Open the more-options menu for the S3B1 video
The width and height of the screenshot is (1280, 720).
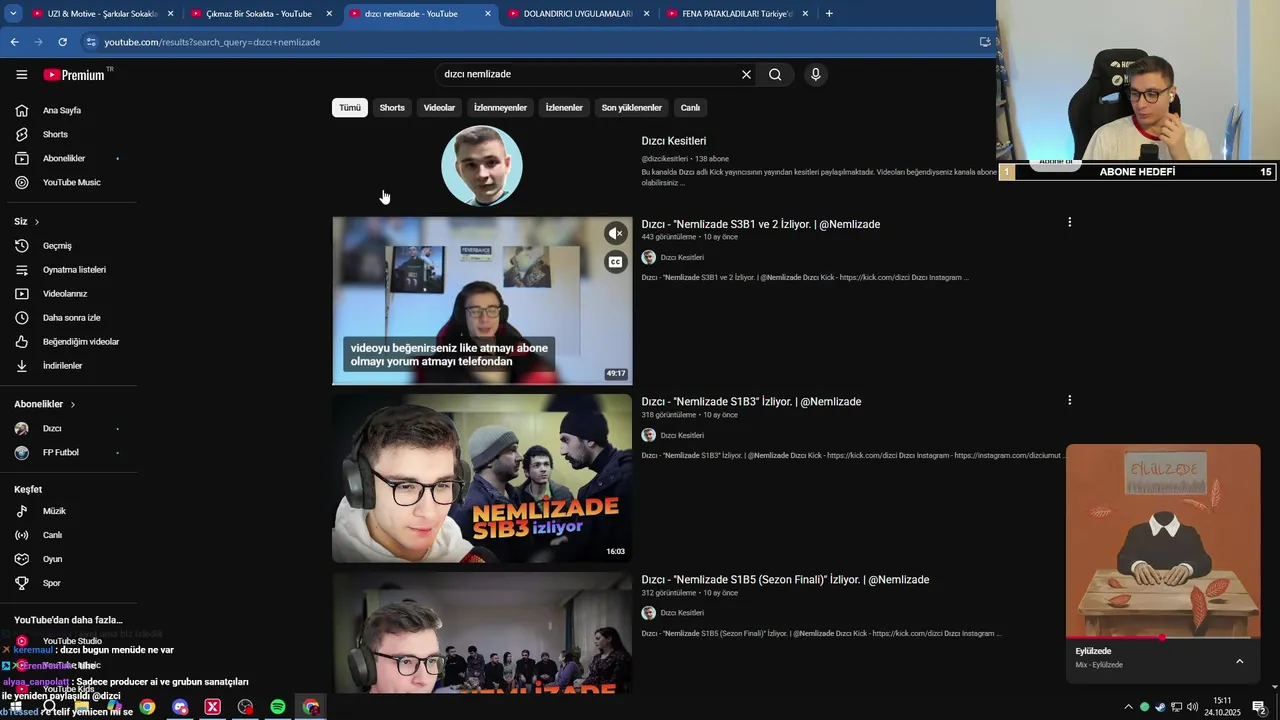tap(1069, 222)
